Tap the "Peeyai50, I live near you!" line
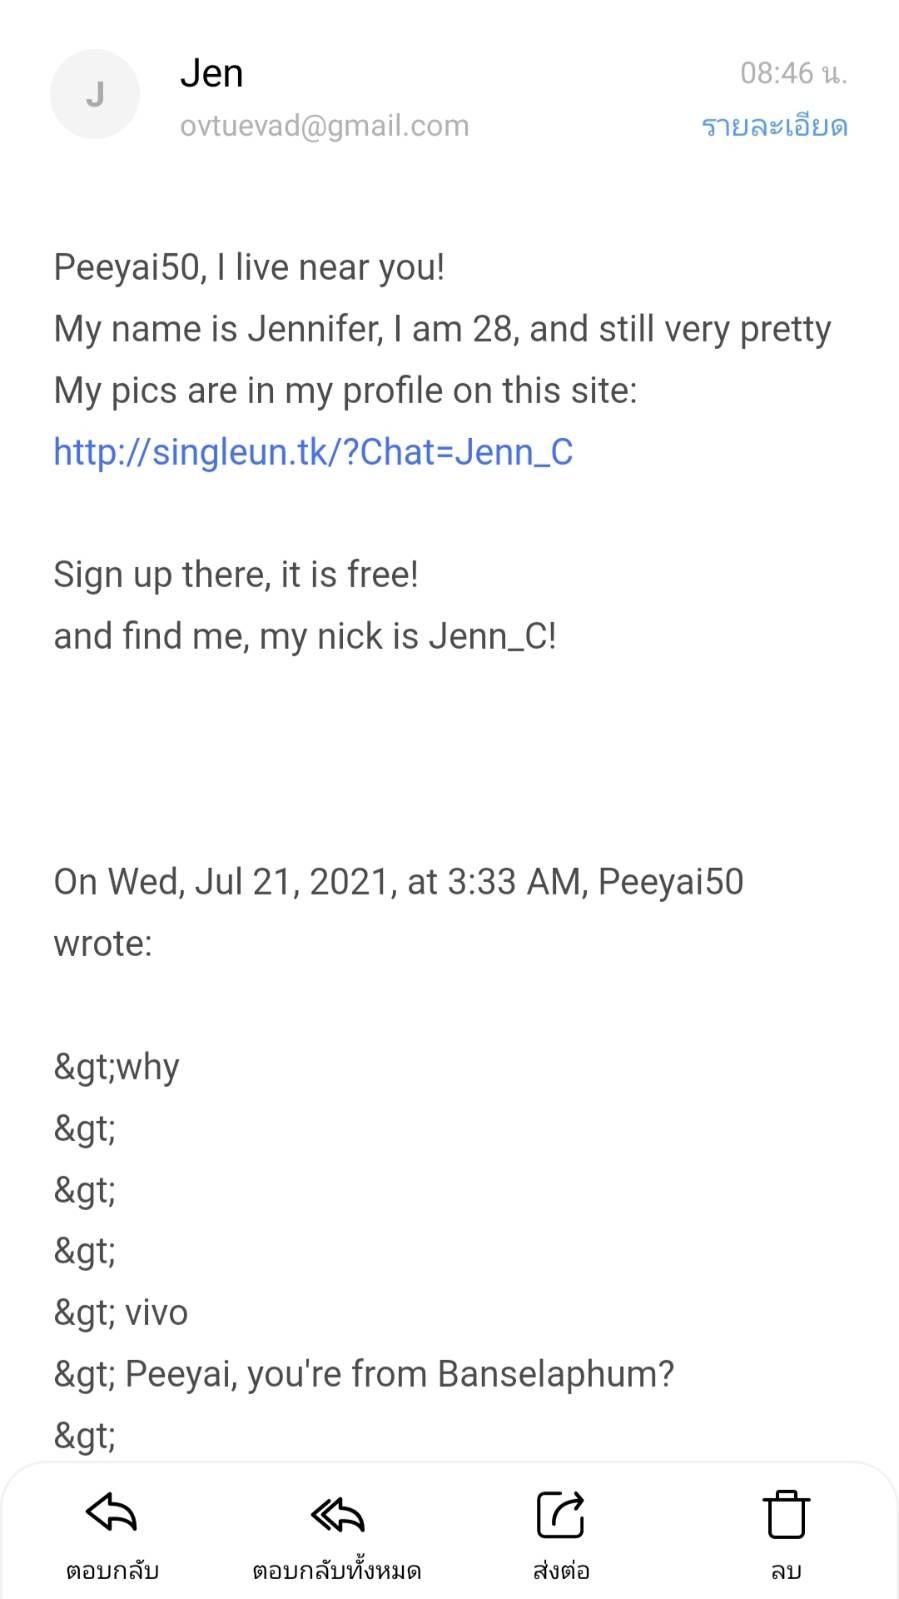 click(x=249, y=267)
